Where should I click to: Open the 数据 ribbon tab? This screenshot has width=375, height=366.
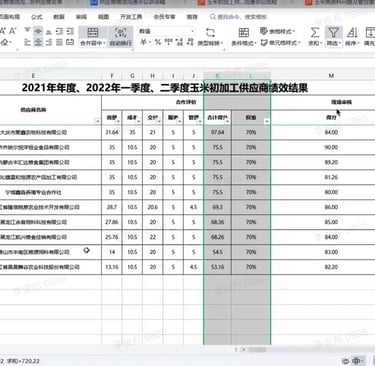coord(59,17)
